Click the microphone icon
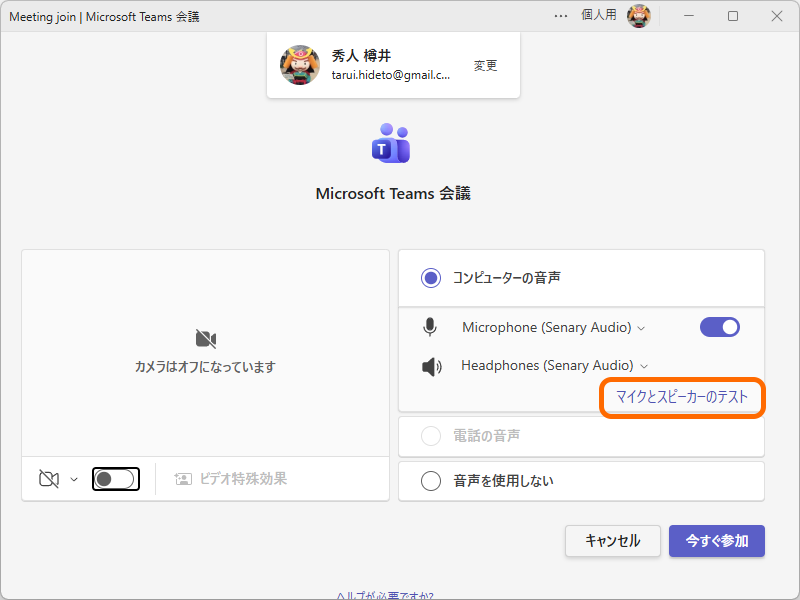This screenshot has height=600, width=800. (x=430, y=327)
